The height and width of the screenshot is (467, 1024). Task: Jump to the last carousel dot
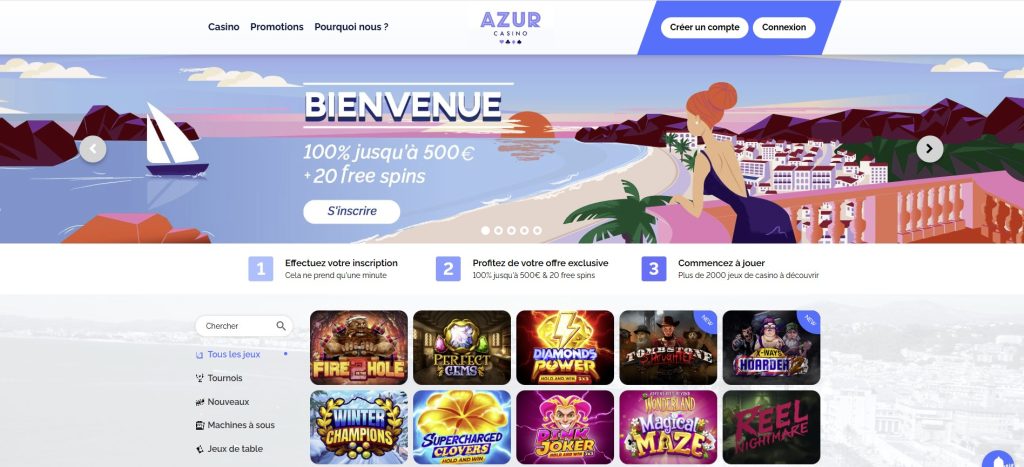pos(537,231)
